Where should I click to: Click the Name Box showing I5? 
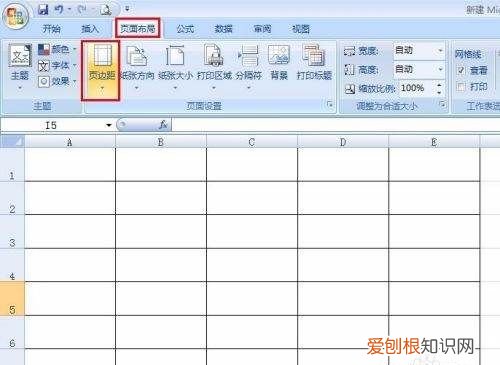point(52,125)
